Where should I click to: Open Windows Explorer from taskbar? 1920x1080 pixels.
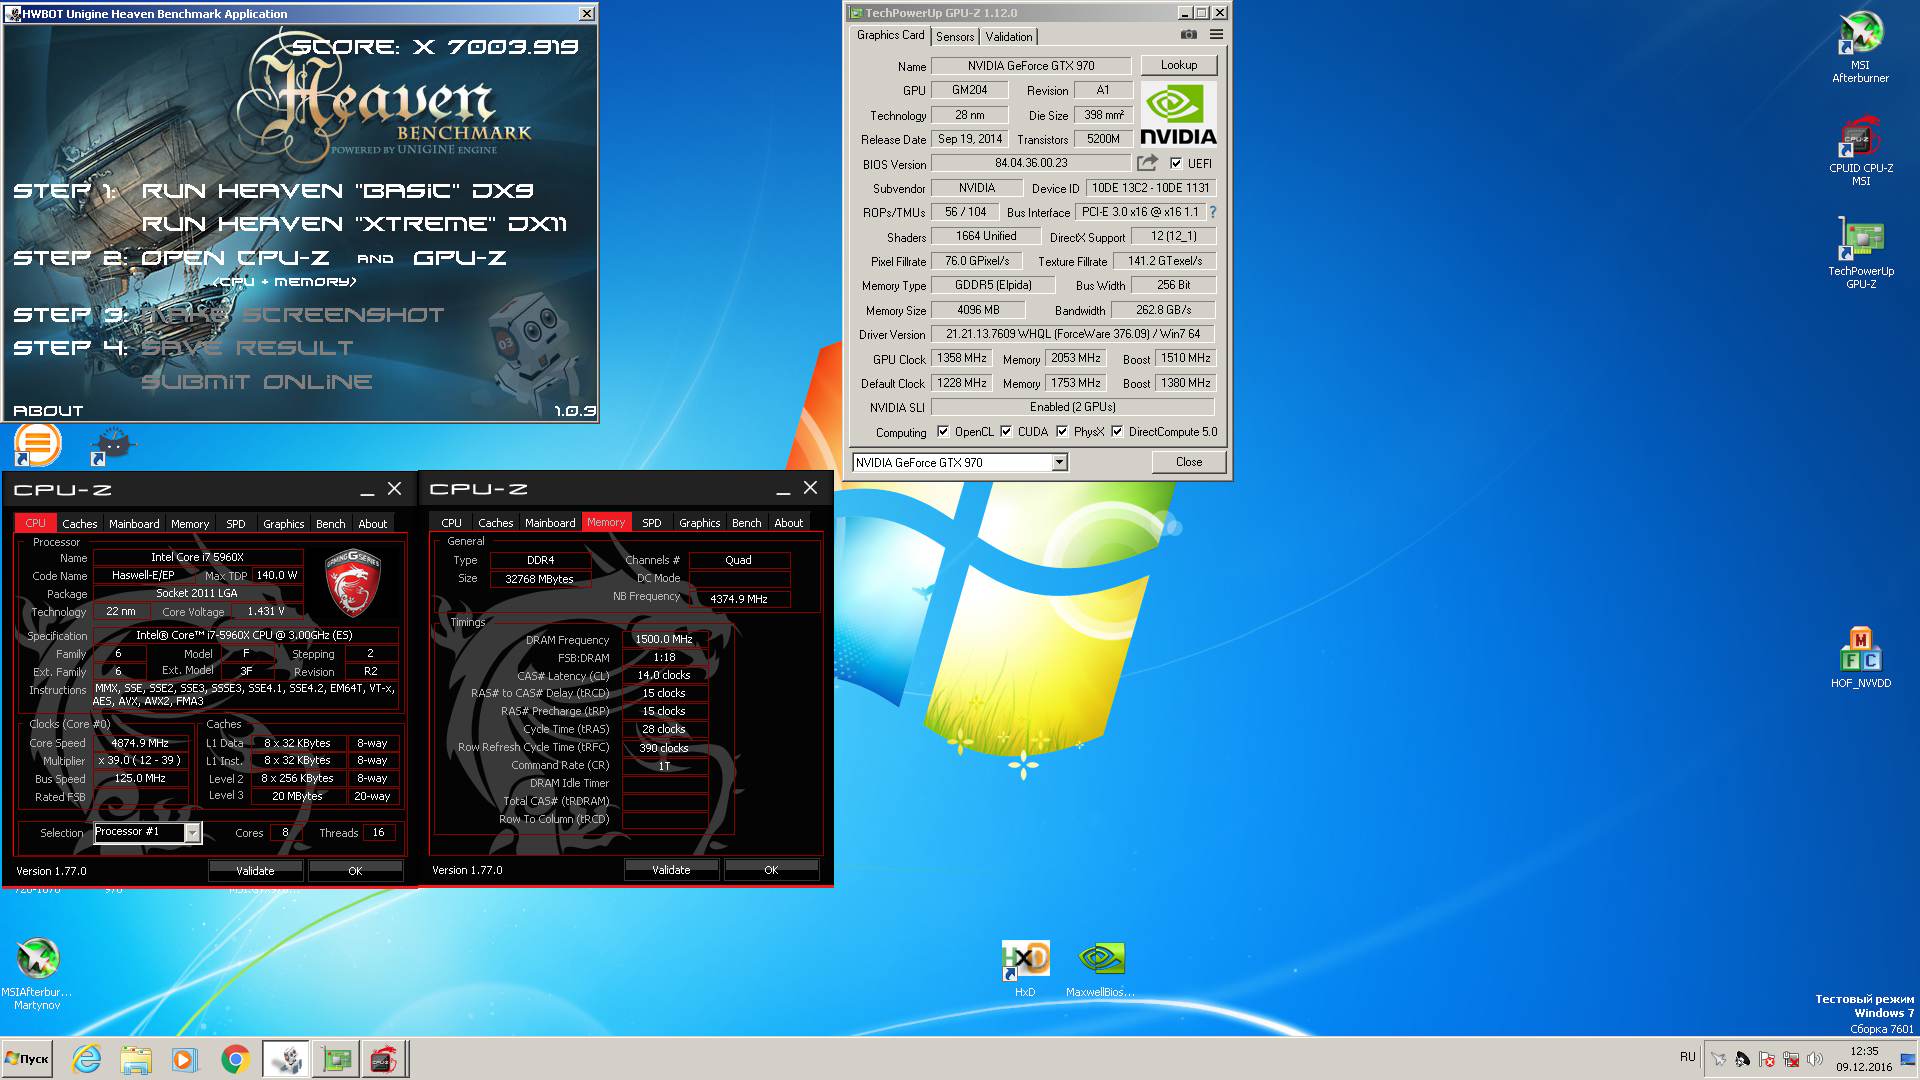tap(136, 1059)
